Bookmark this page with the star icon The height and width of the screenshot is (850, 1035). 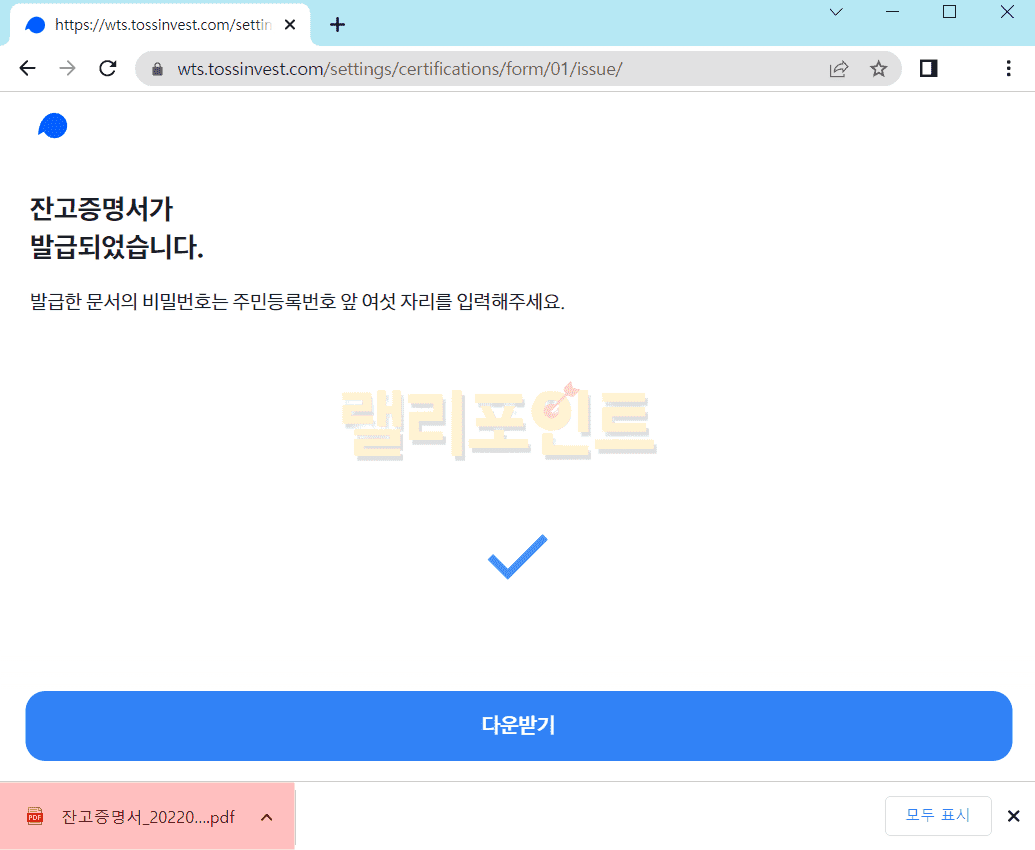pyautogui.click(x=878, y=69)
